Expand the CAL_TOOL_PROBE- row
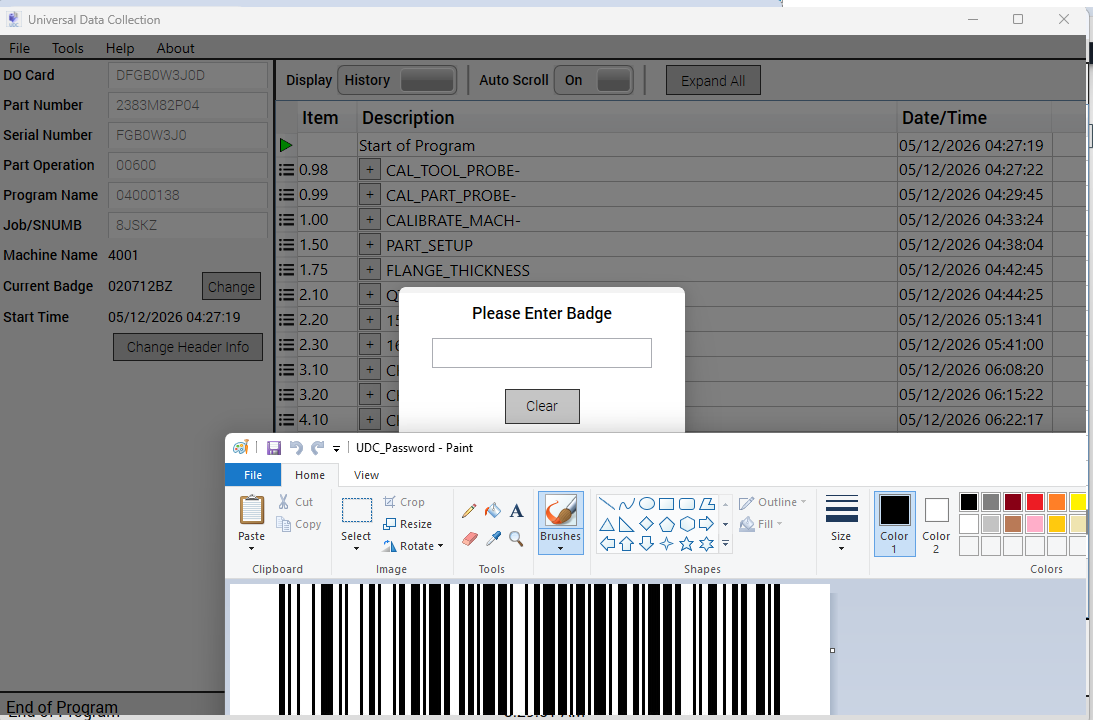 (370, 170)
